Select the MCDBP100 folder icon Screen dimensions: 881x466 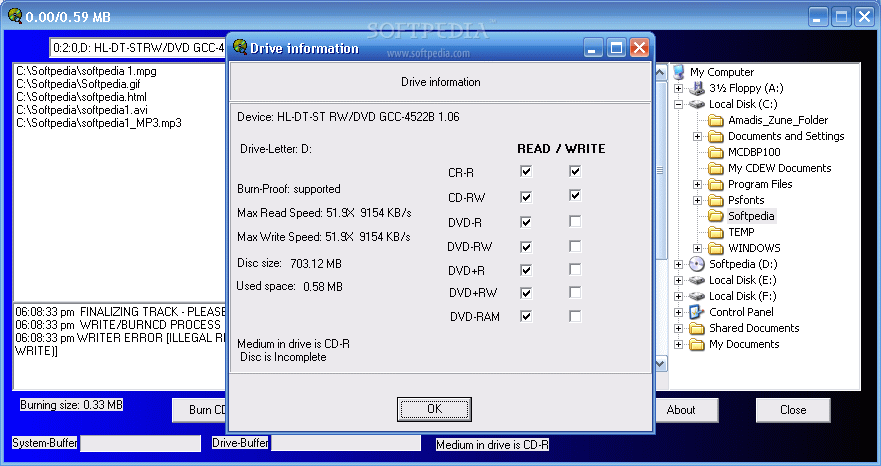715,152
